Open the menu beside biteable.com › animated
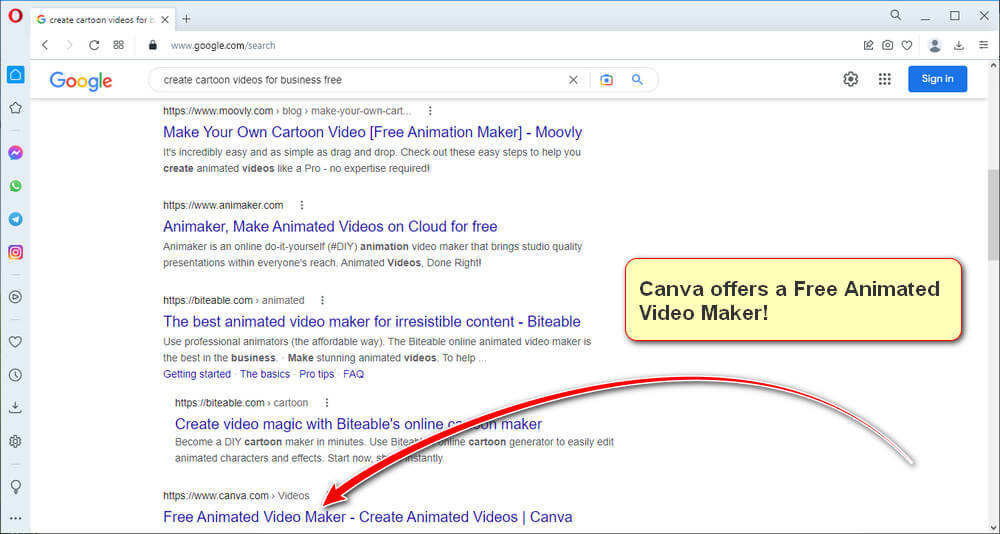Image resolution: width=1000 pixels, height=534 pixels. [323, 300]
